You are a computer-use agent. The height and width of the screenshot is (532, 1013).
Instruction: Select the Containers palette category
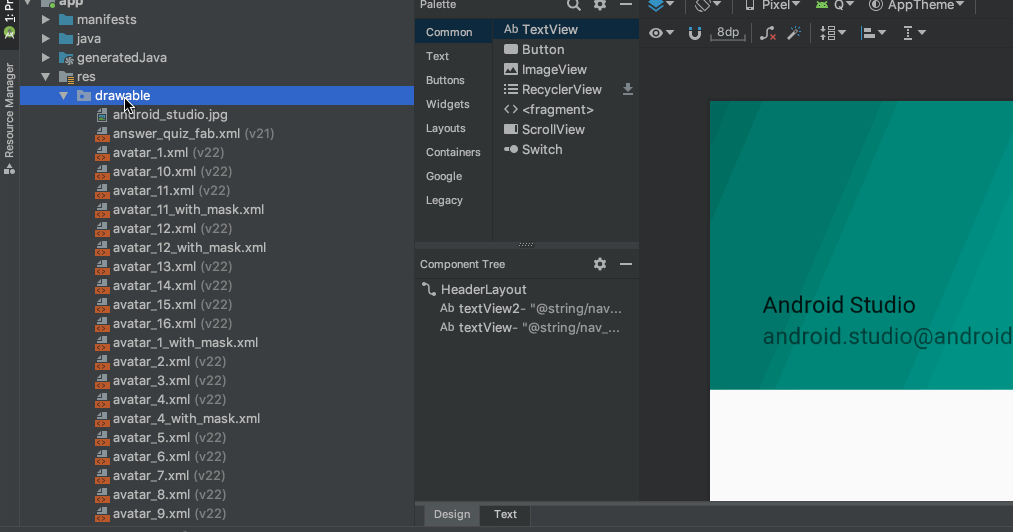(x=453, y=152)
